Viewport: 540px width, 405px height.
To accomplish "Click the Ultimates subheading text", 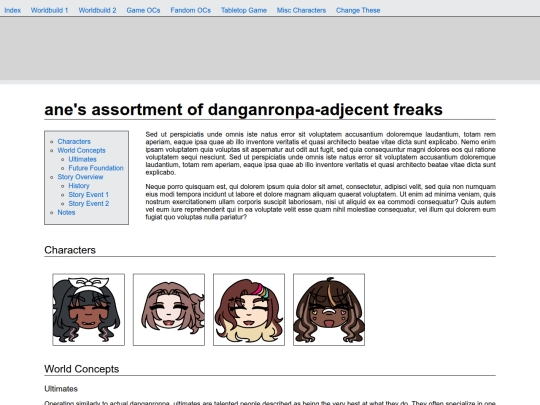I will click(61, 389).
